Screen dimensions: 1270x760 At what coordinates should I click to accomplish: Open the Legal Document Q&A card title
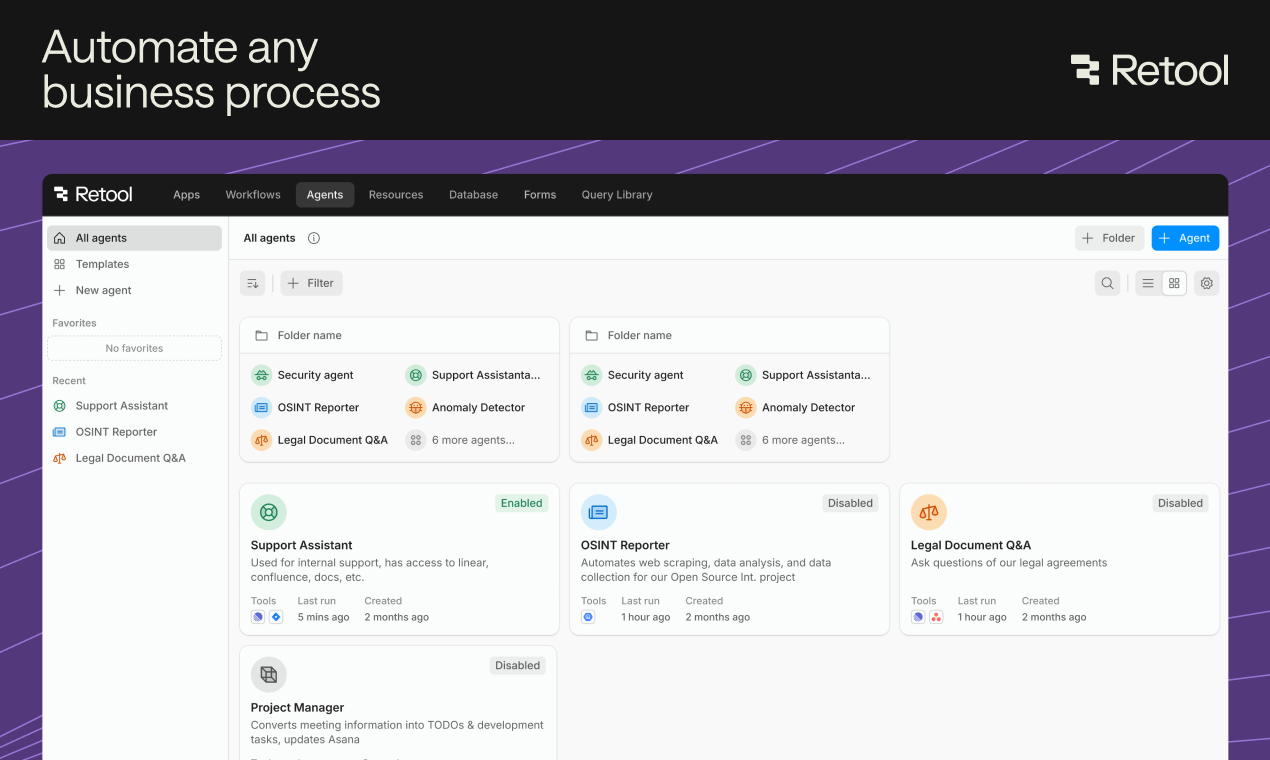click(971, 545)
